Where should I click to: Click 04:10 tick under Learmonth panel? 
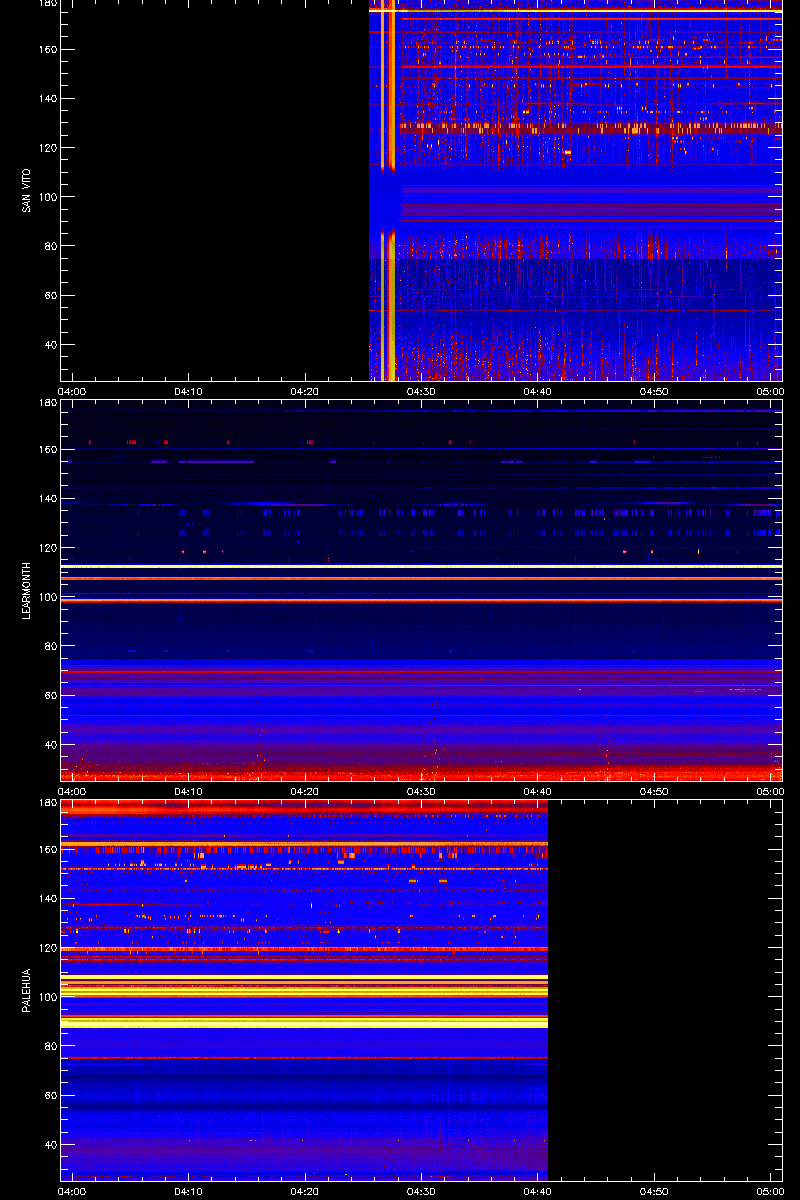[188, 791]
